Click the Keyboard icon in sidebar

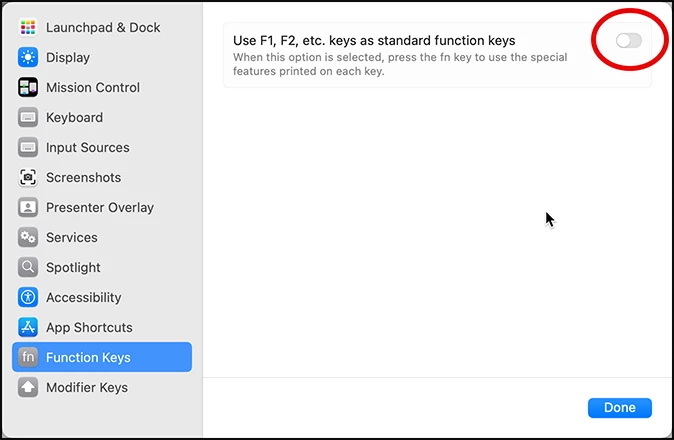point(28,117)
